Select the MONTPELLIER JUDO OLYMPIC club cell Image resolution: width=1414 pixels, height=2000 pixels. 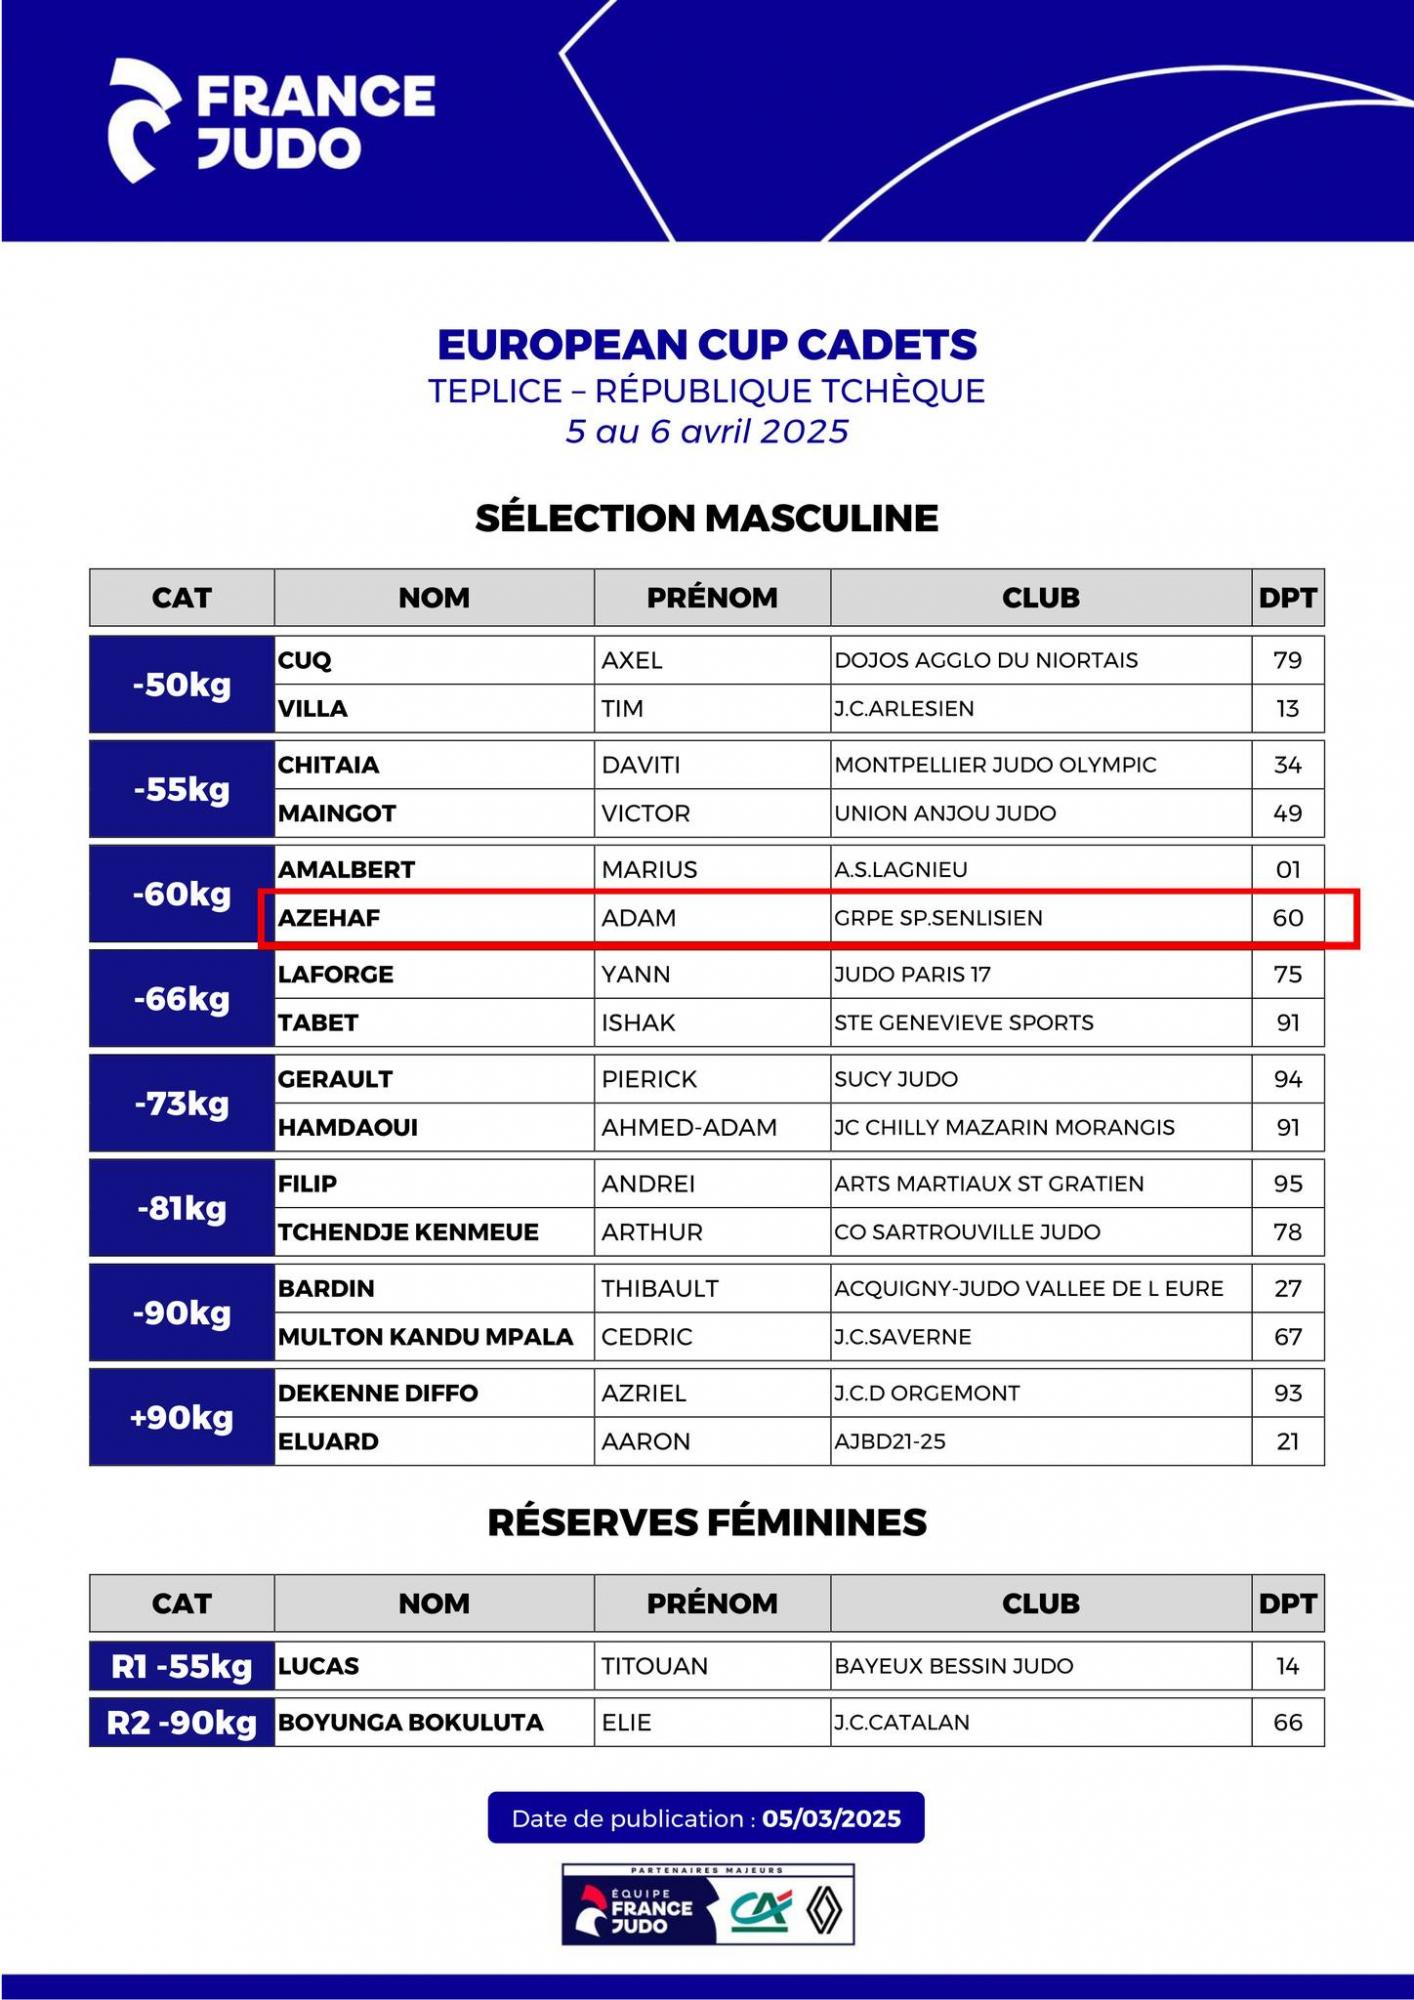1040,765
